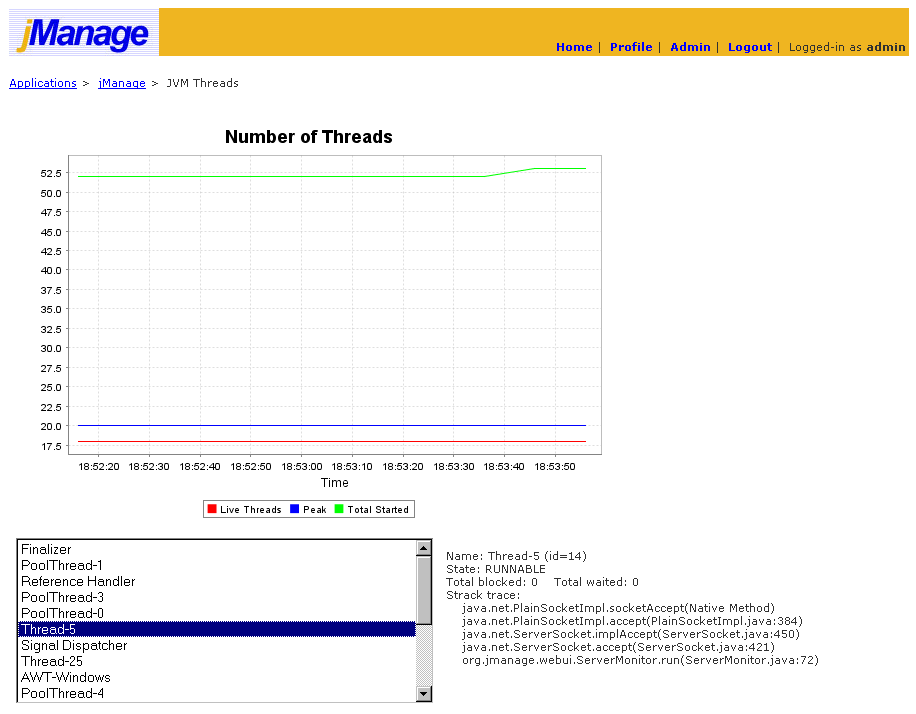Click the 18:53:00 time axis label

point(301,466)
